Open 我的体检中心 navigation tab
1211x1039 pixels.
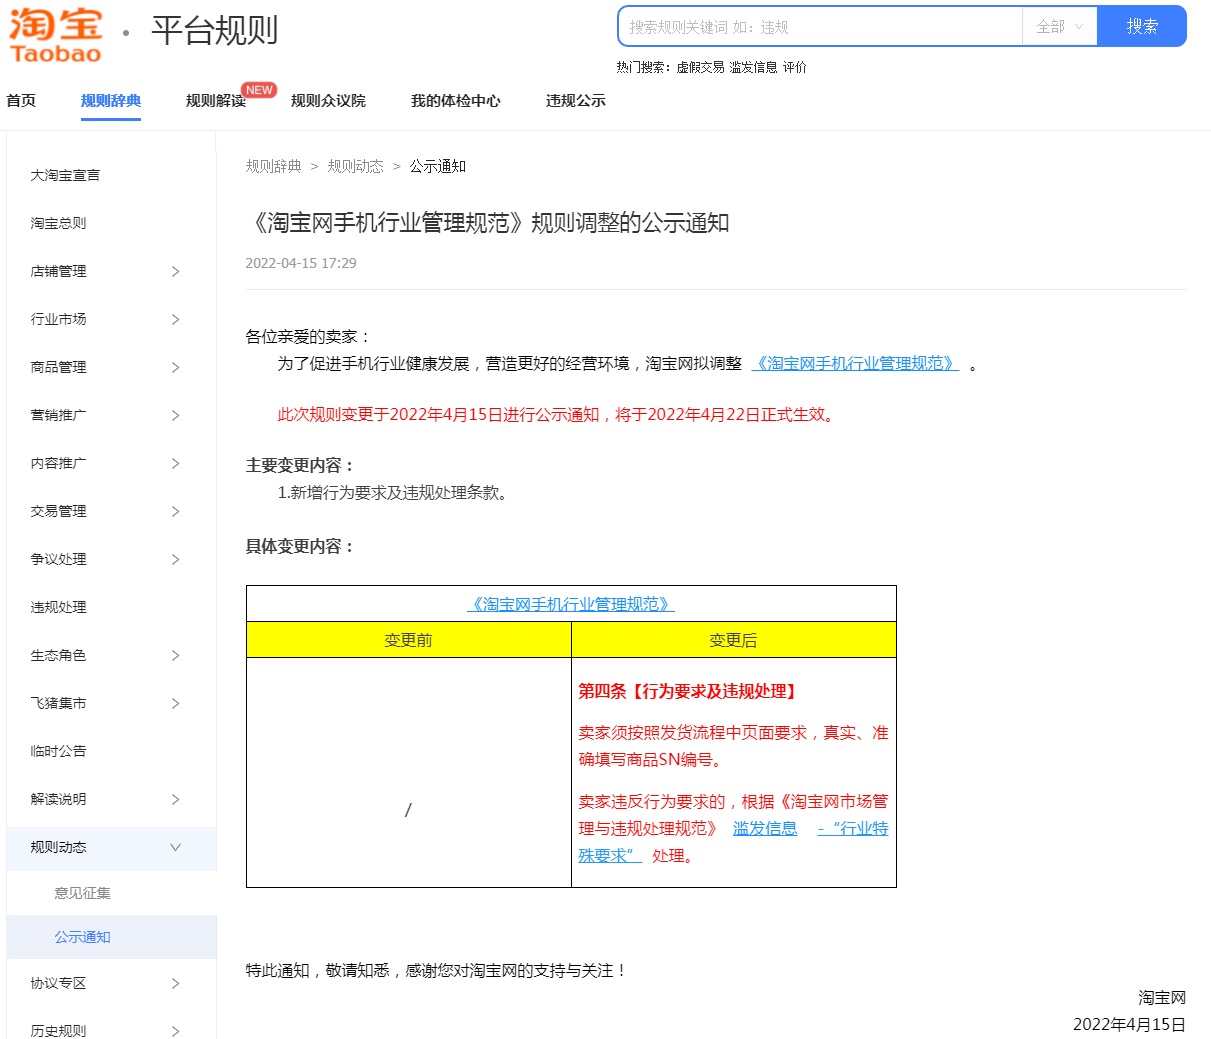[x=456, y=101]
